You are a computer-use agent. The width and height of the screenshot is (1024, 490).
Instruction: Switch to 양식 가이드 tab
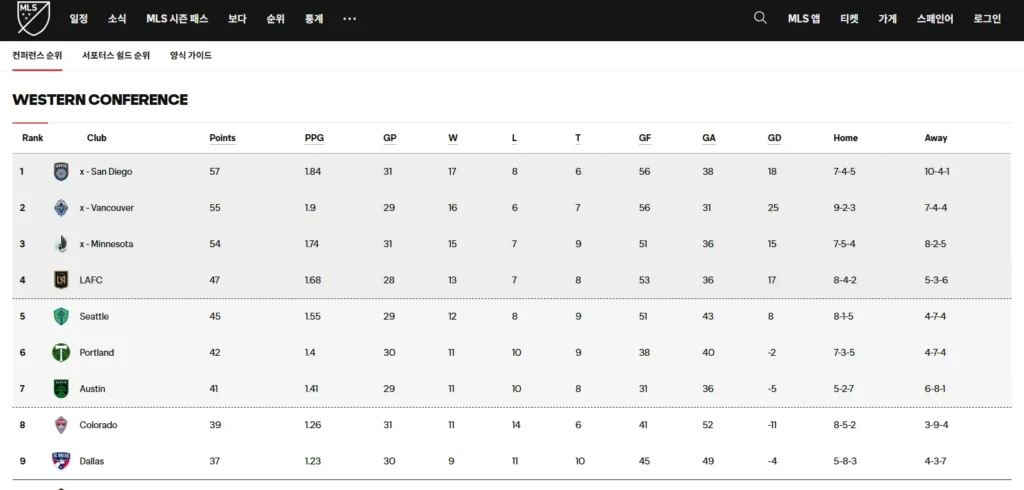(x=191, y=56)
